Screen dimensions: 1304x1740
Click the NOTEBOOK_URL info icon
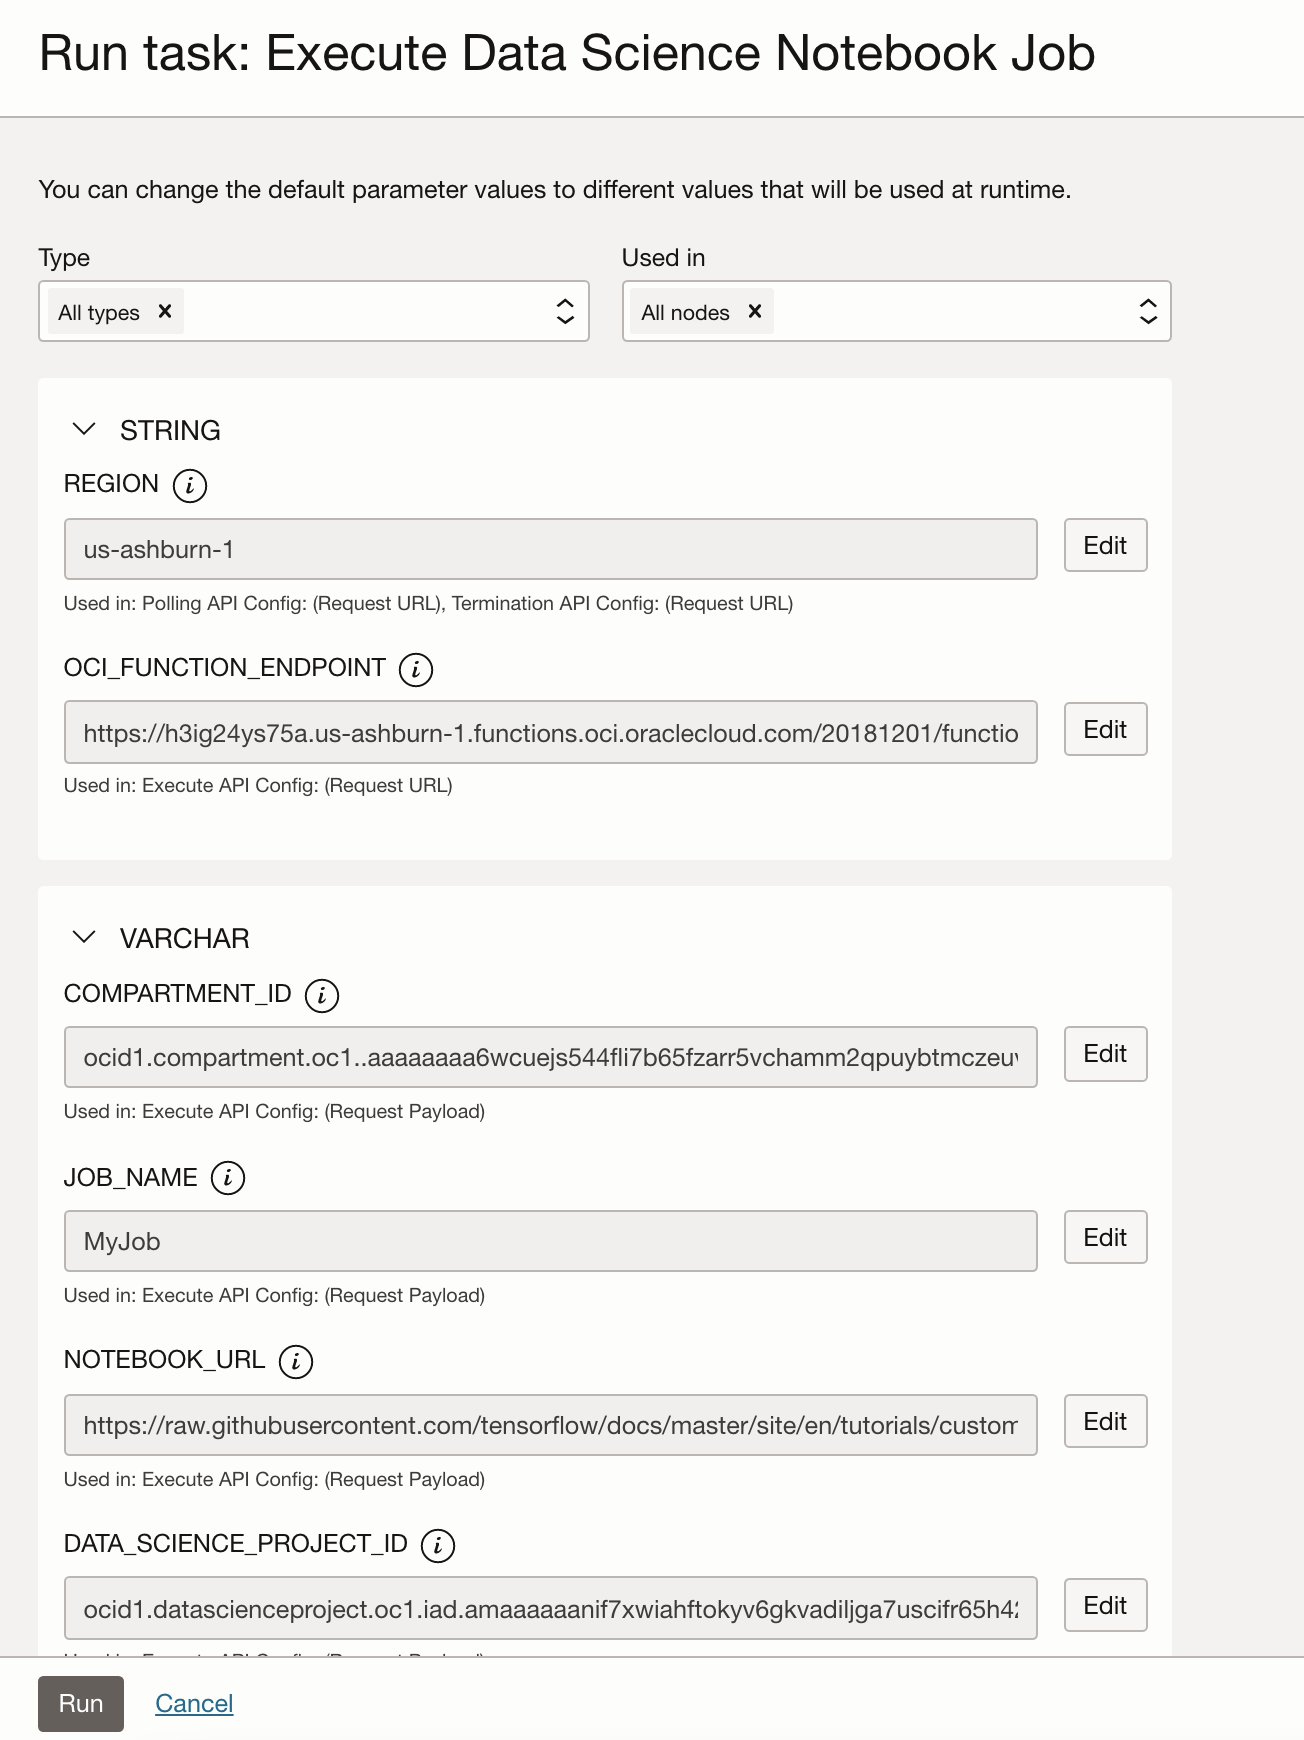pos(296,1362)
